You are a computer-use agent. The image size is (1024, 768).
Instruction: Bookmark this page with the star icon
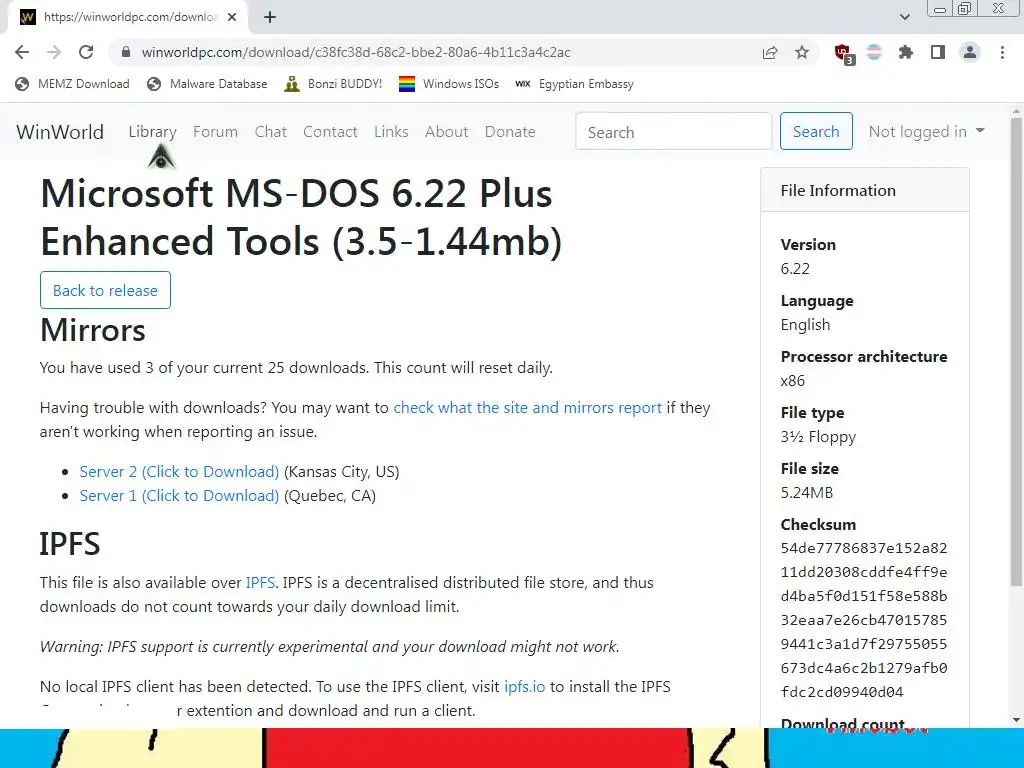pos(802,52)
